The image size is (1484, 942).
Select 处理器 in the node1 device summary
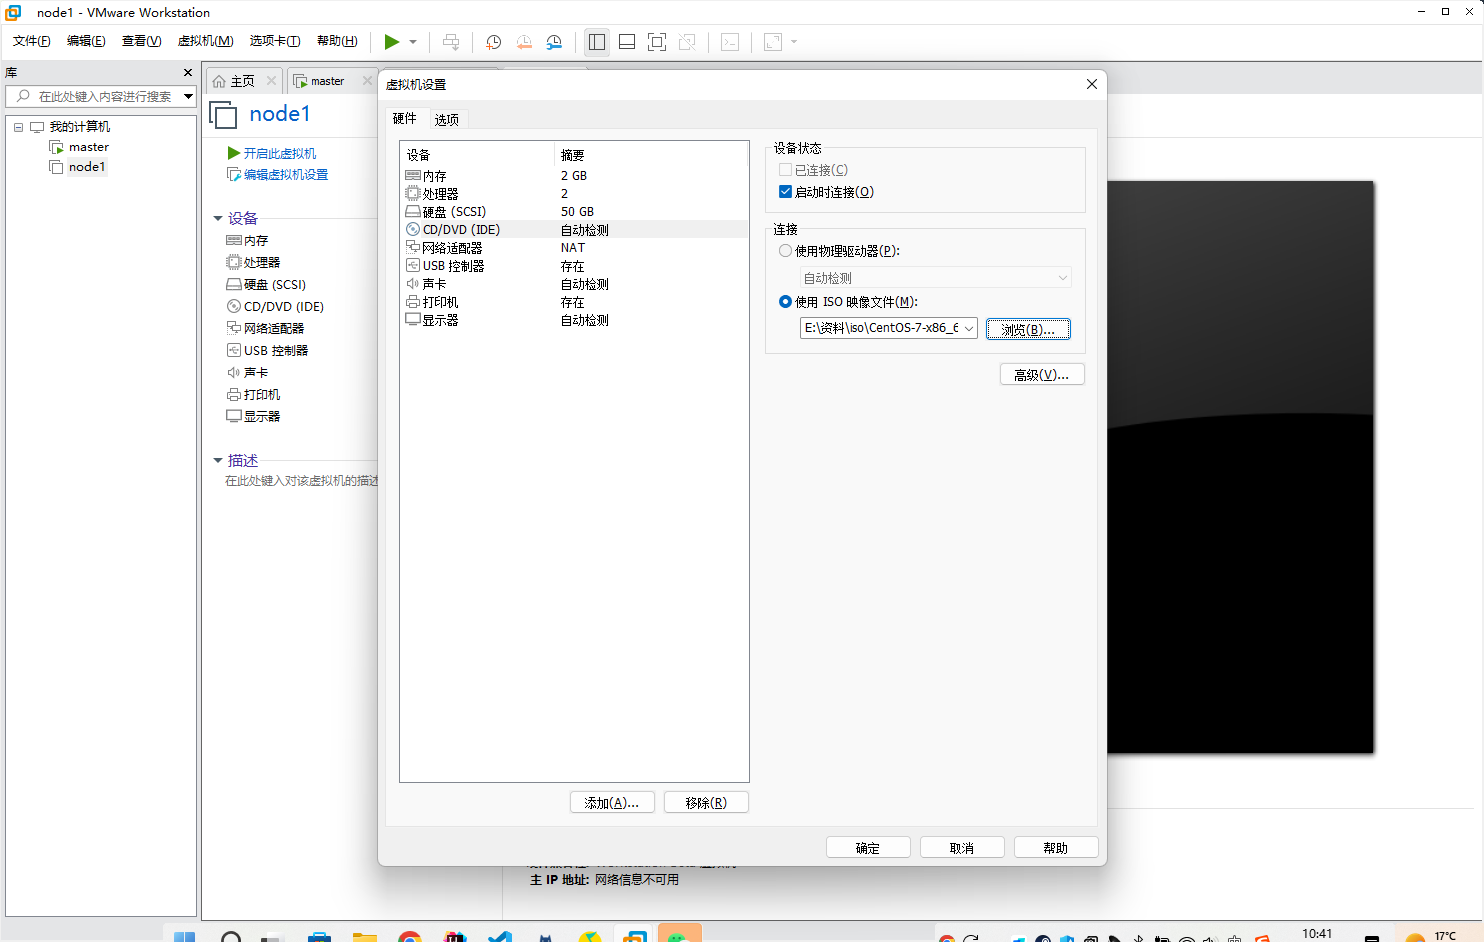click(253, 263)
